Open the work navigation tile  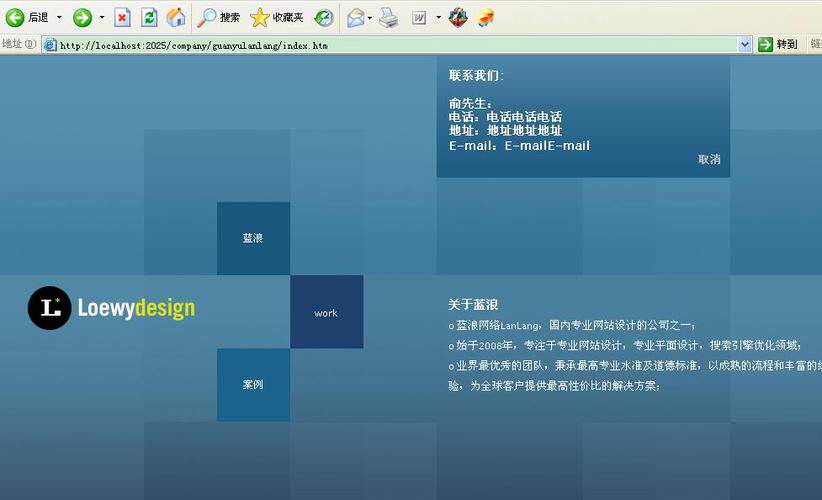[327, 312]
